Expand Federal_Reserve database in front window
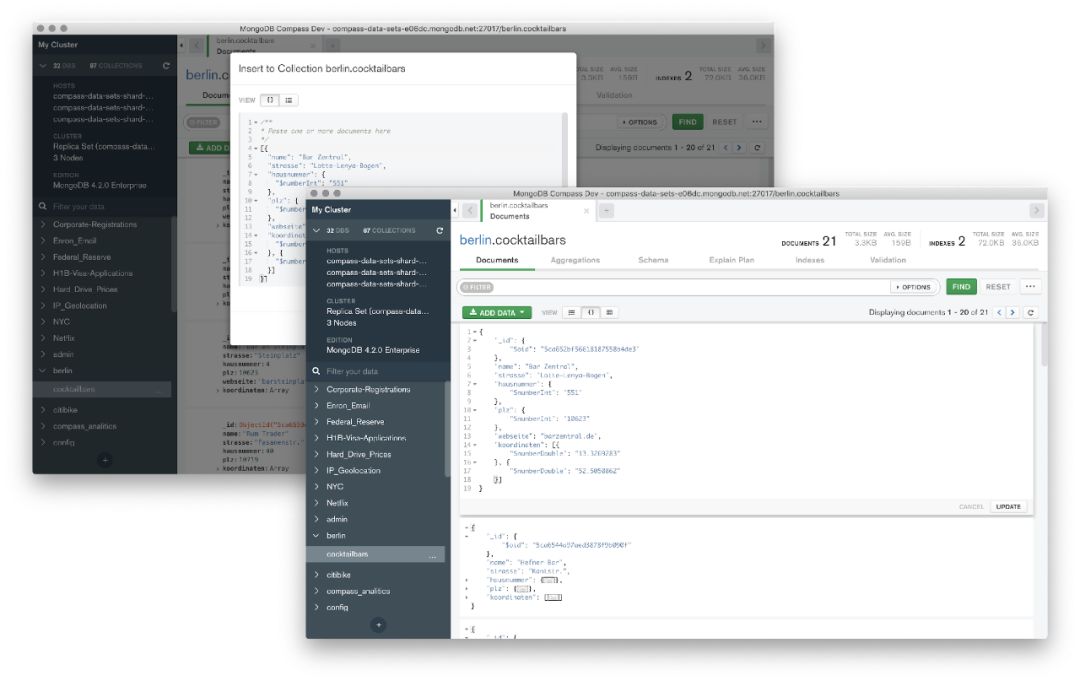Screen dimensions: 1080x681 coord(316,422)
